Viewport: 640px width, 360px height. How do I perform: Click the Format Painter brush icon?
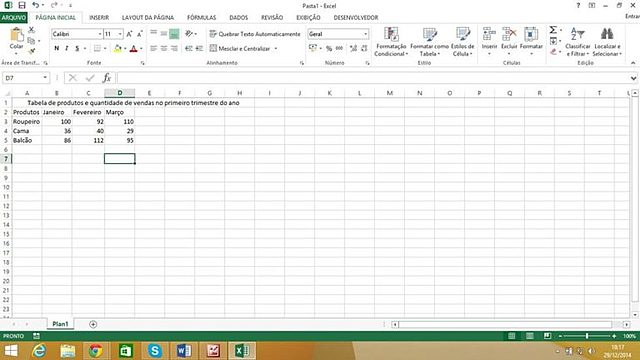31,51
